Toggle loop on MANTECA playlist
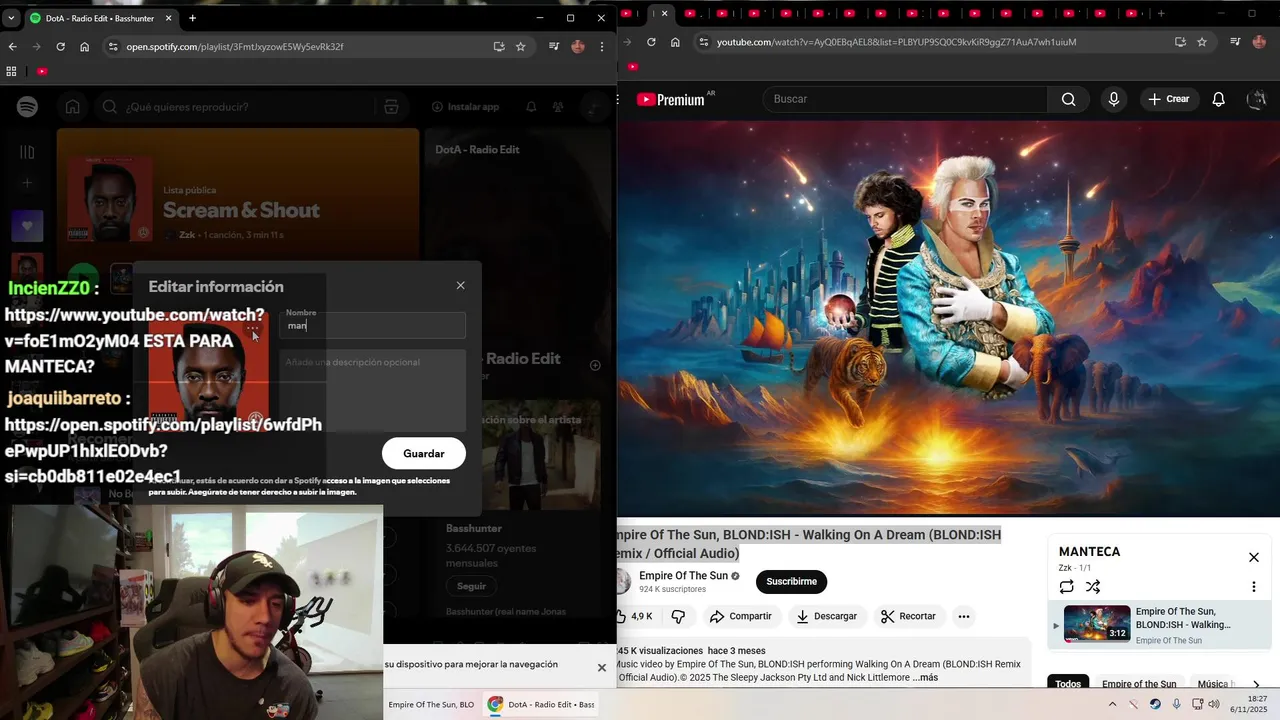The height and width of the screenshot is (720, 1280). [x=1066, y=587]
